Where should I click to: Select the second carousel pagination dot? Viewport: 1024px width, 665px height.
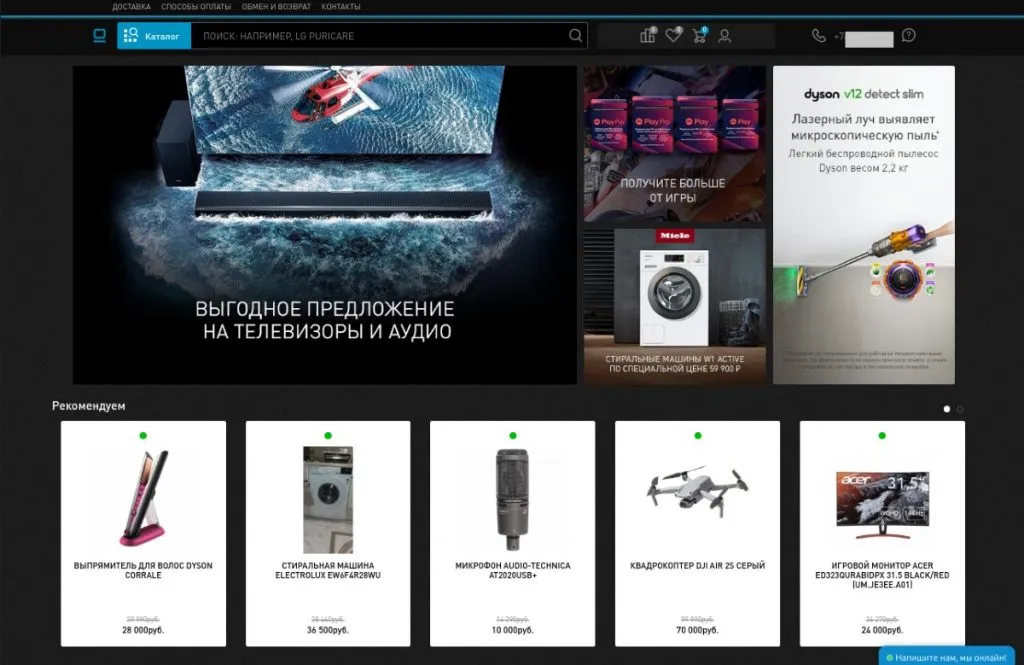click(959, 409)
